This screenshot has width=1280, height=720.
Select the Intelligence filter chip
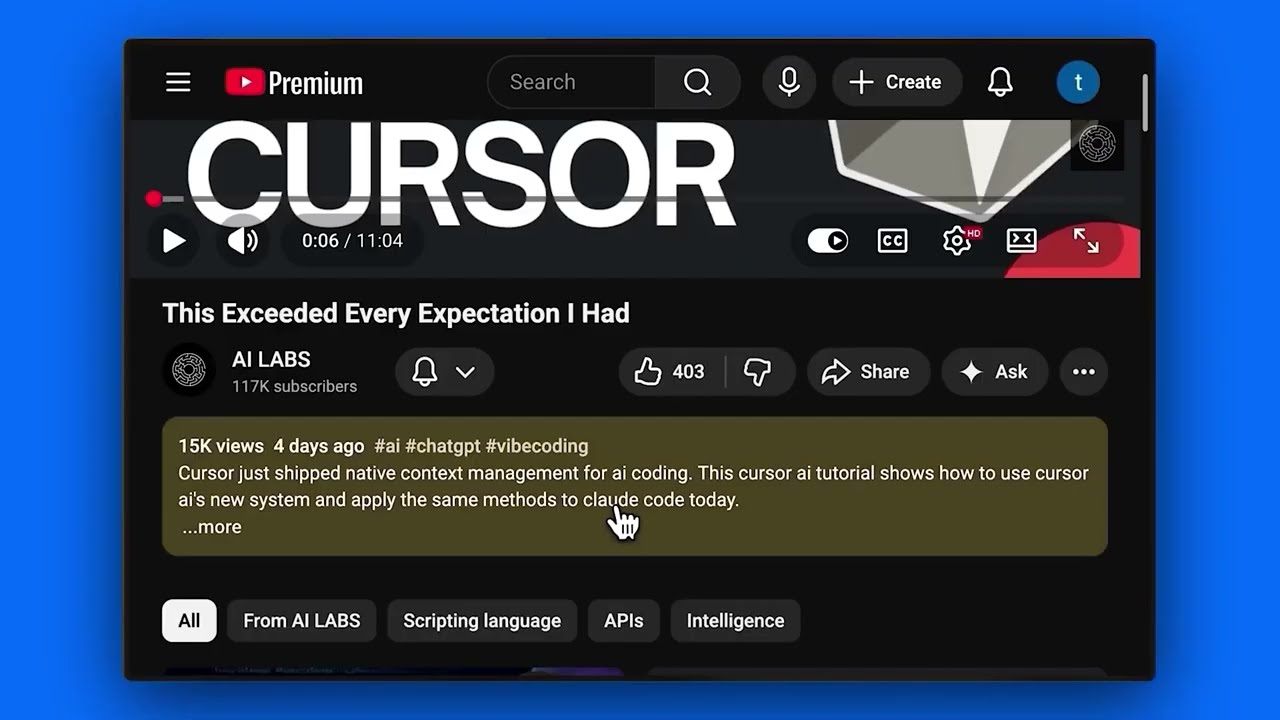(x=735, y=621)
